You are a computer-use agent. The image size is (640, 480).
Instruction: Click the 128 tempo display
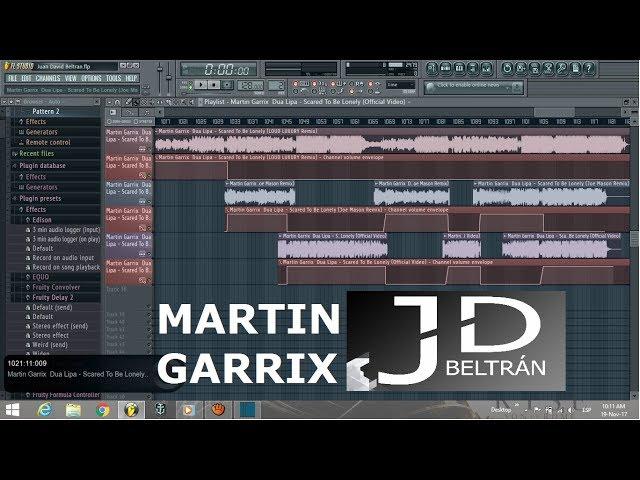point(251,85)
